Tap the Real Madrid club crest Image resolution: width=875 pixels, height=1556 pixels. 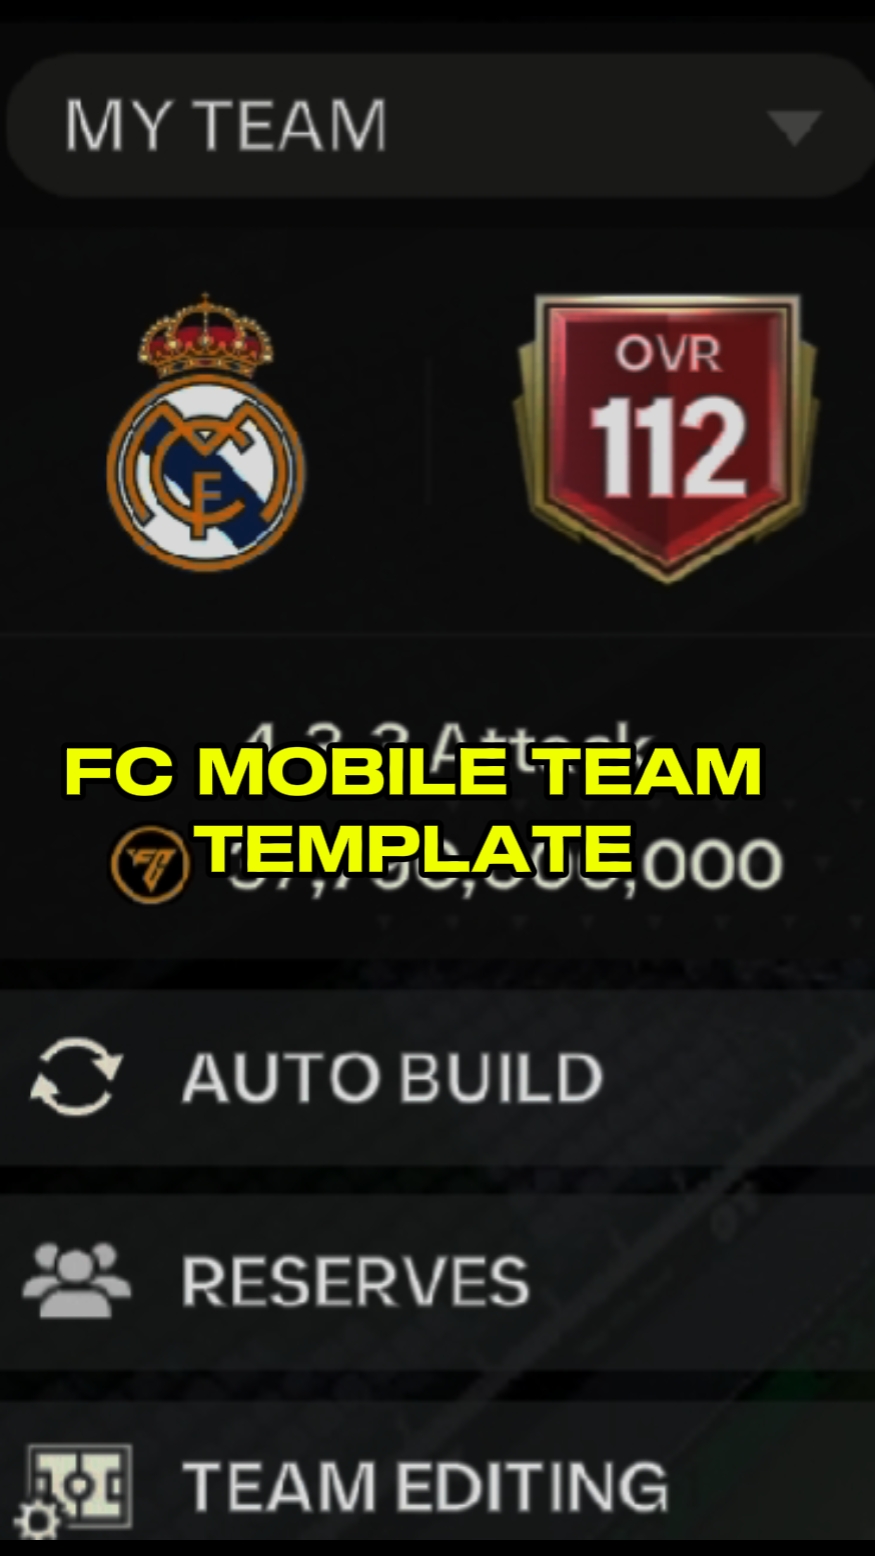coord(205,432)
